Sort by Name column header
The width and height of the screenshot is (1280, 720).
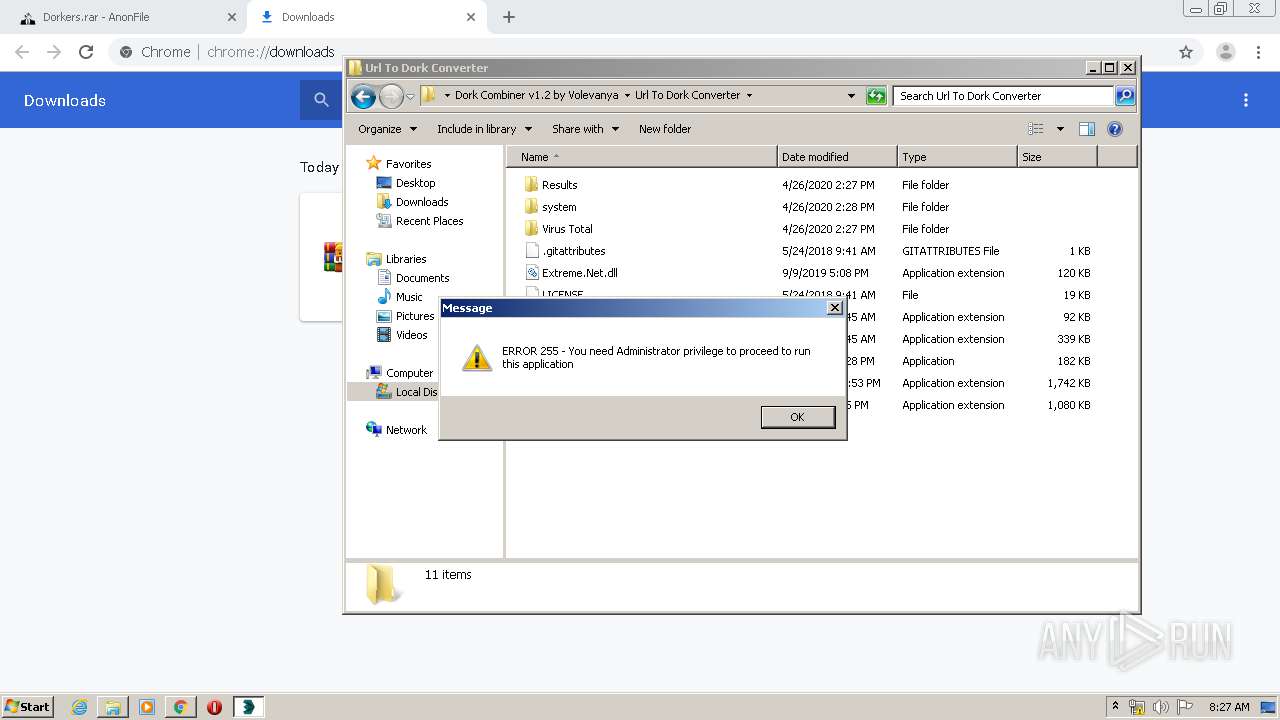tap(642, 157)
